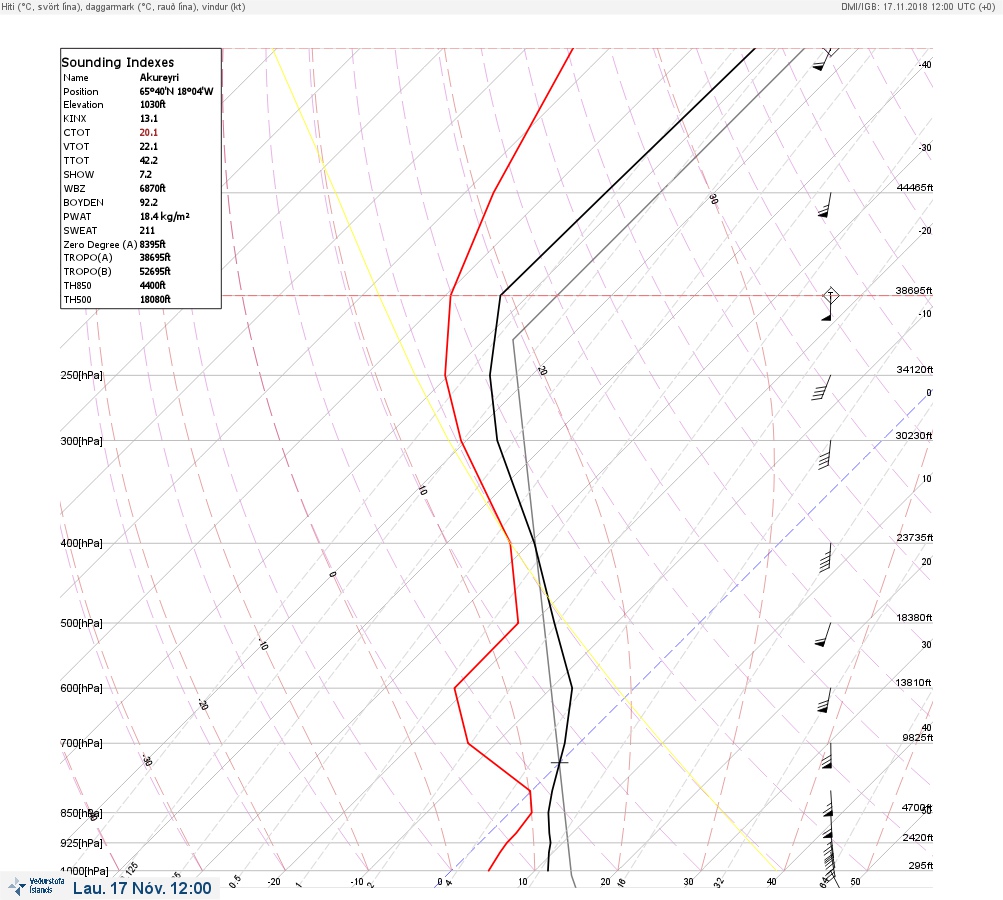Click the wind barb at 250 hPa

(x=821, y=388)
